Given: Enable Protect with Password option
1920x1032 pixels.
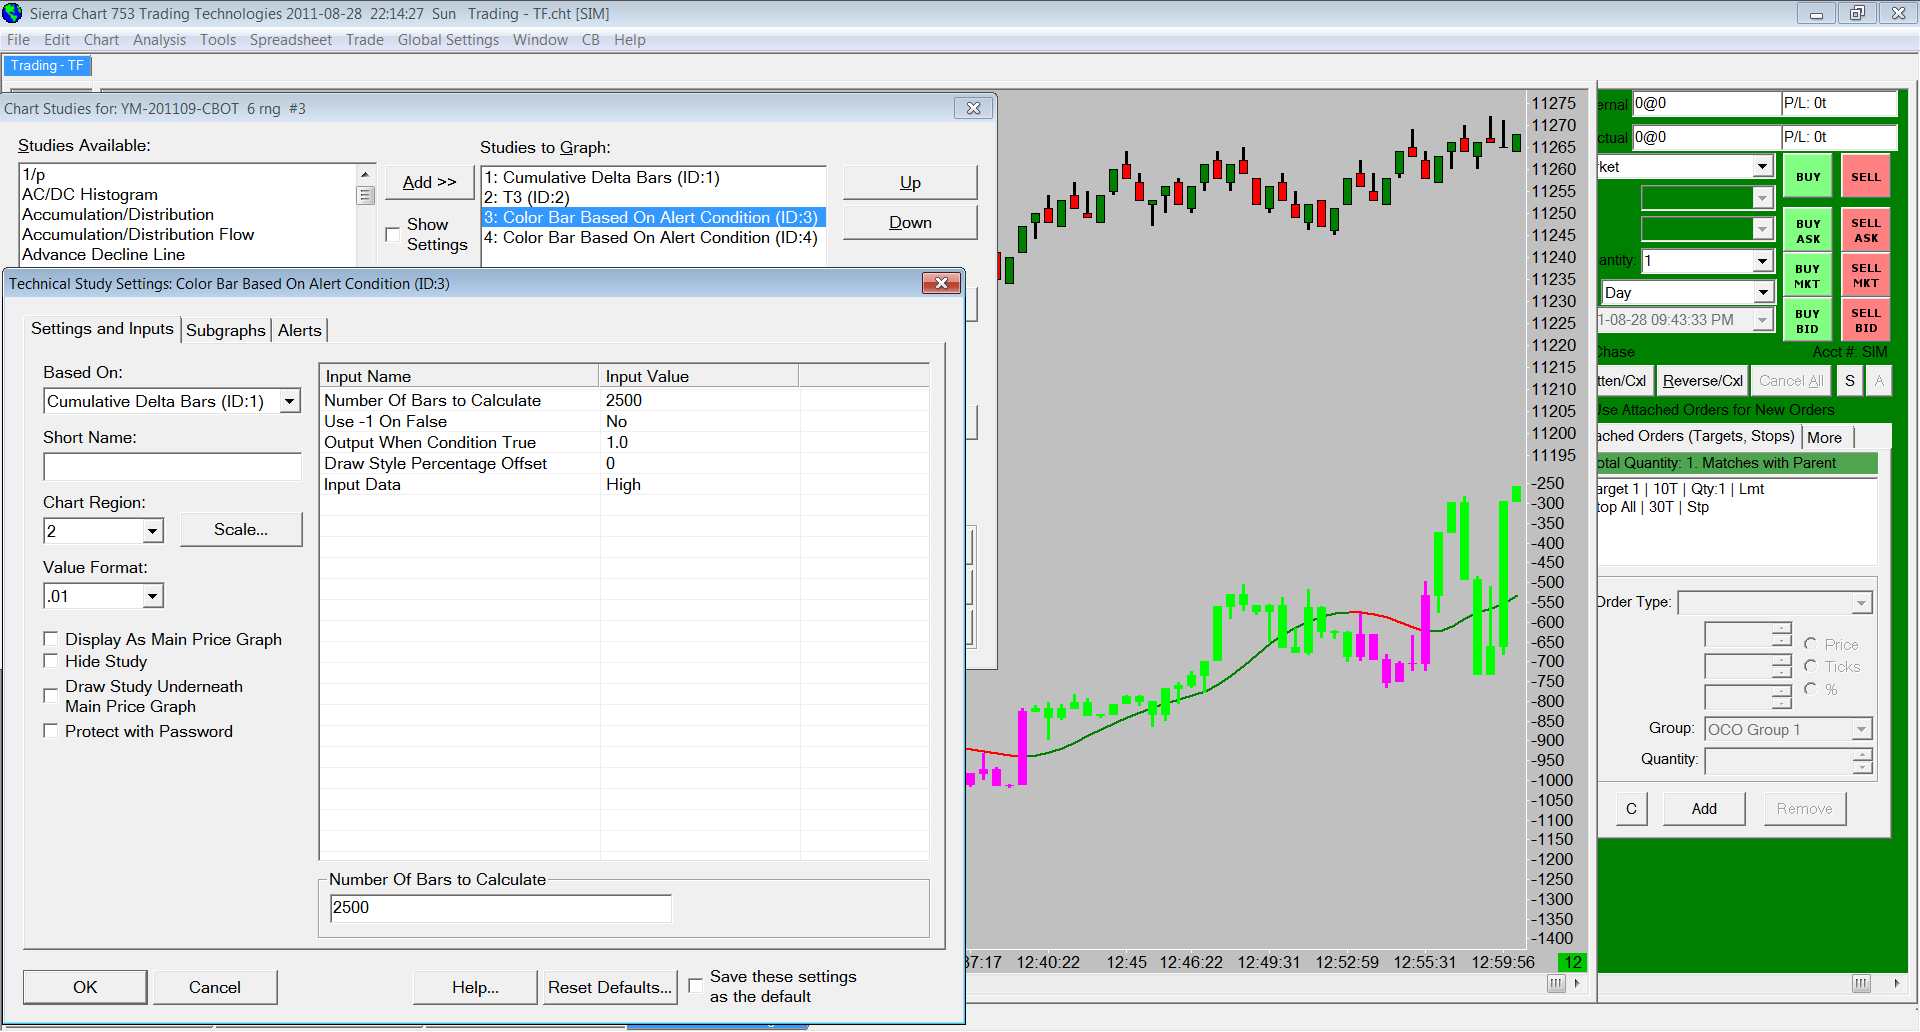Looking at the screenshot, I should 50,731.
